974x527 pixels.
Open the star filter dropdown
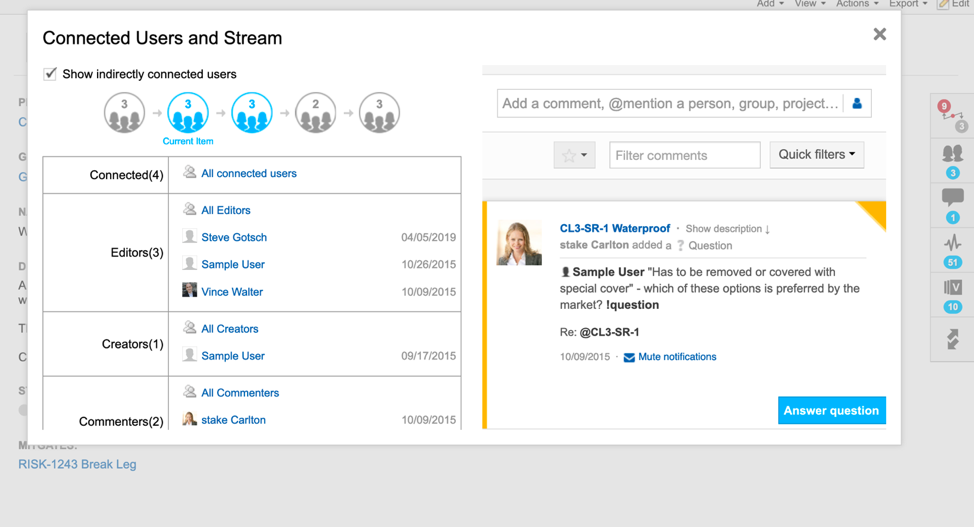click(574, 155)
